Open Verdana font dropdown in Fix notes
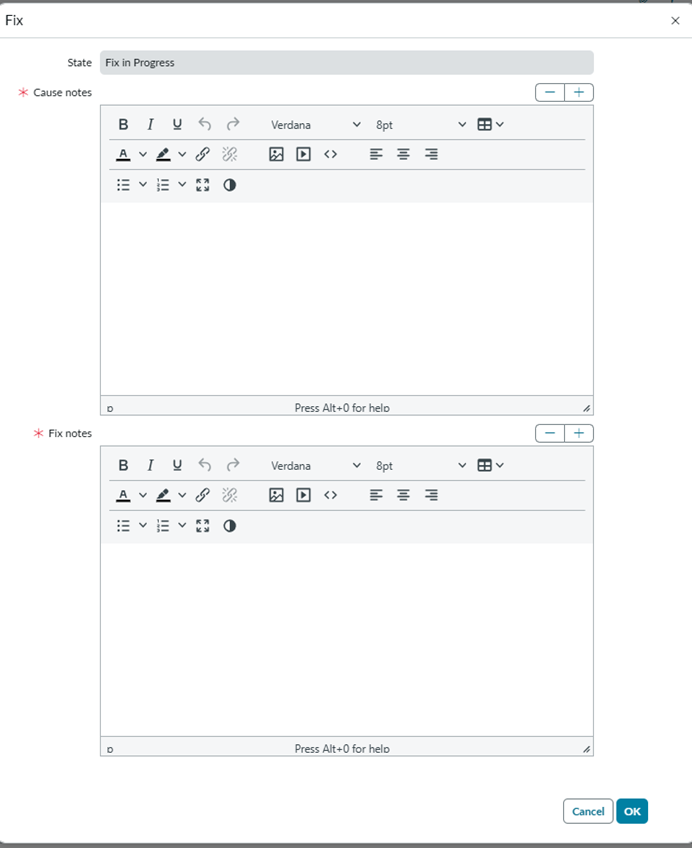 [x=316, y=466]
